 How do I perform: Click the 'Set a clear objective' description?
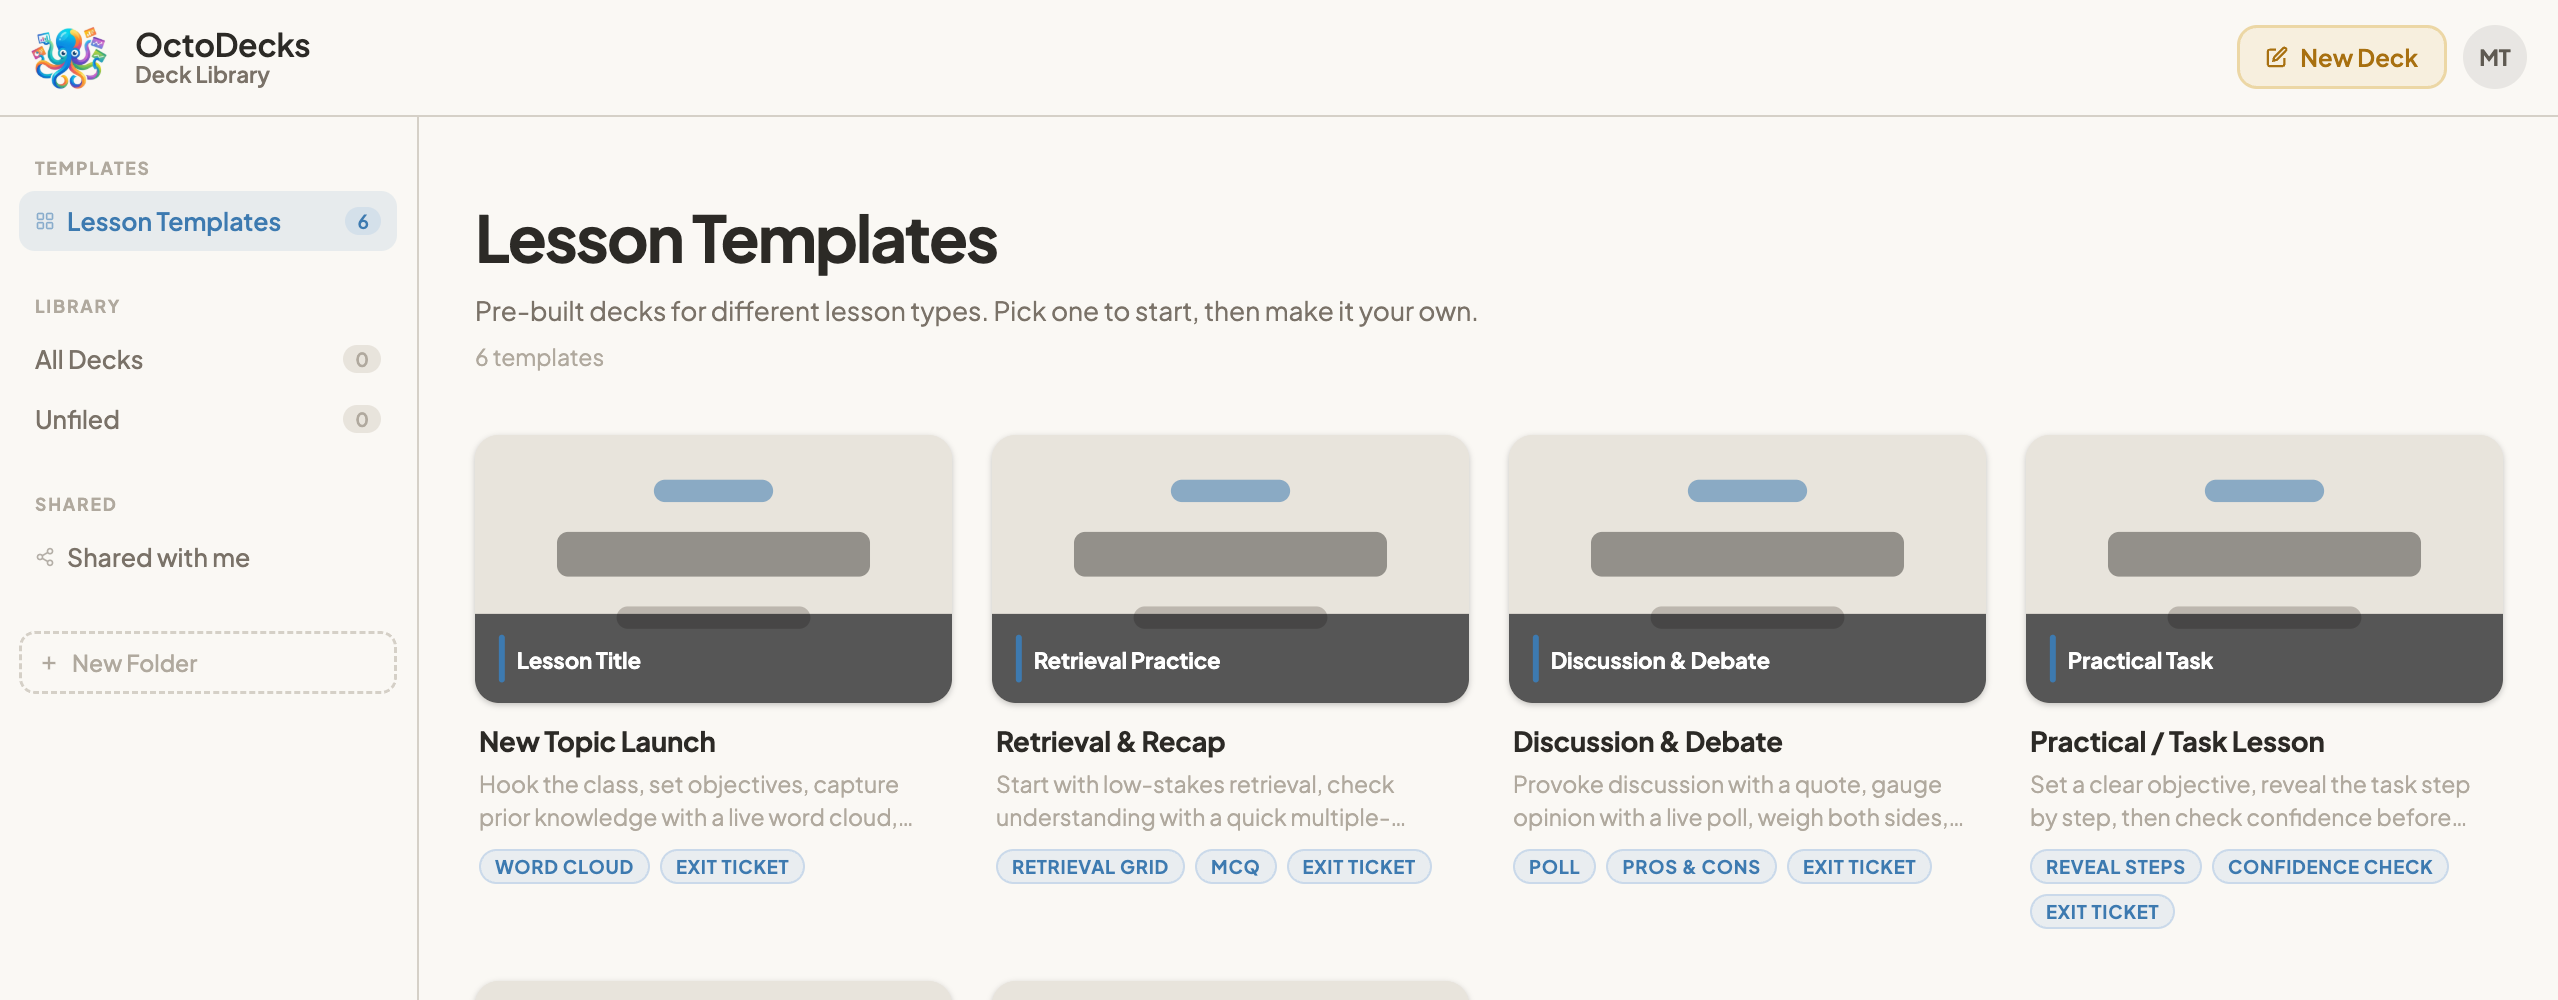[2250, 801]
